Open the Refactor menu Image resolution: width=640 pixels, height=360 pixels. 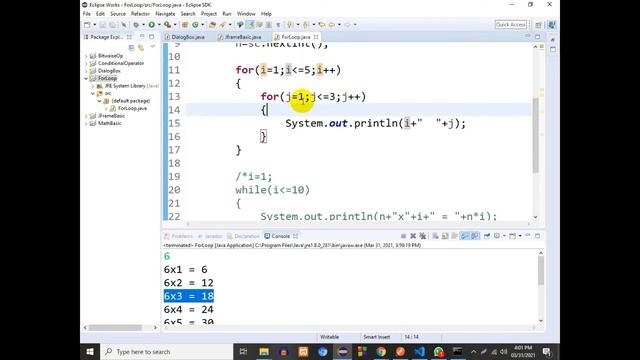click(x=140, y=14)
